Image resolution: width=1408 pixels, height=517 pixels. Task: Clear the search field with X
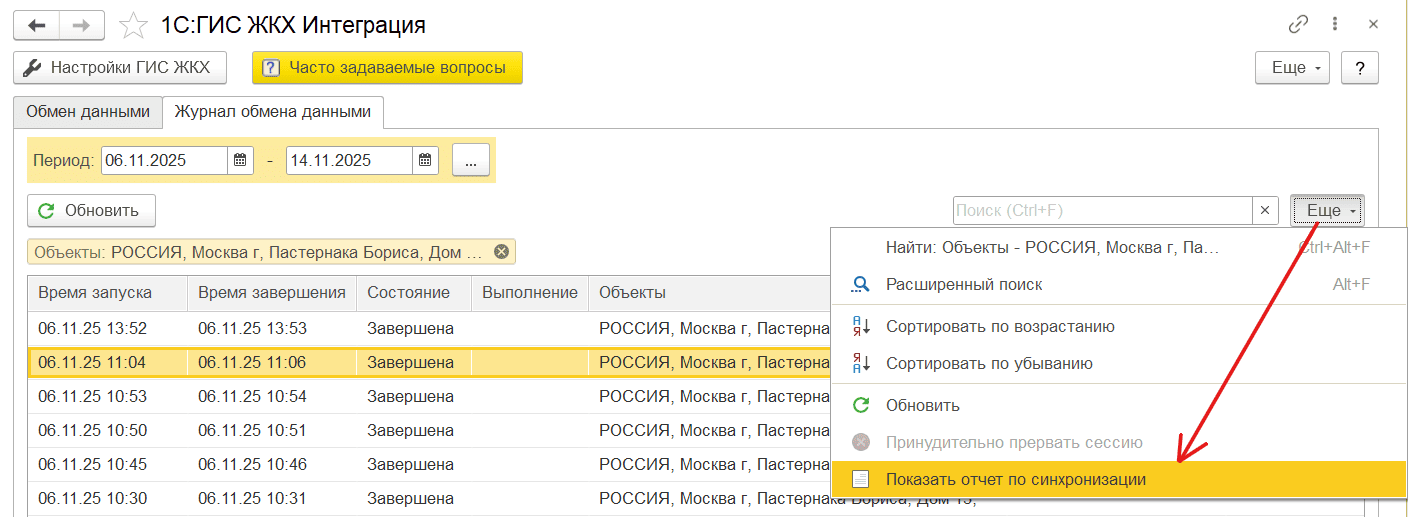click(x=1265, y=210)
